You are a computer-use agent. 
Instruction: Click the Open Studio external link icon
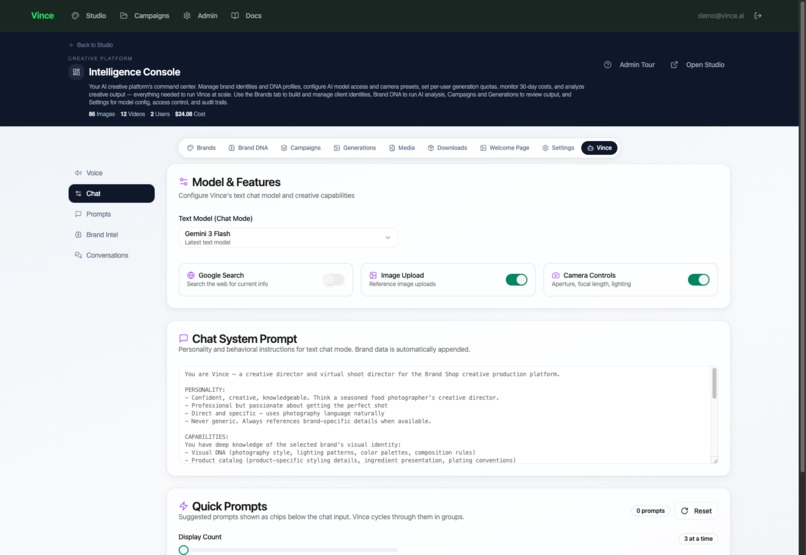(x=674, y=65)
